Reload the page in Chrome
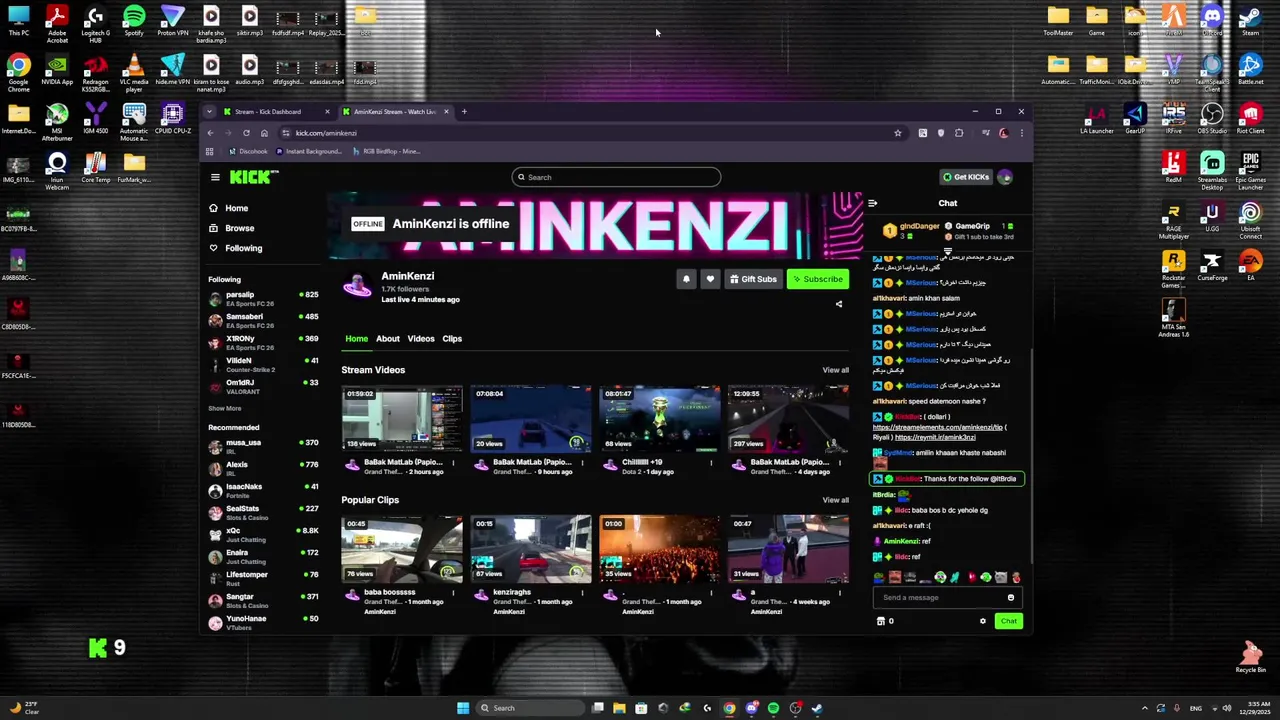 [x=246, y=133]
